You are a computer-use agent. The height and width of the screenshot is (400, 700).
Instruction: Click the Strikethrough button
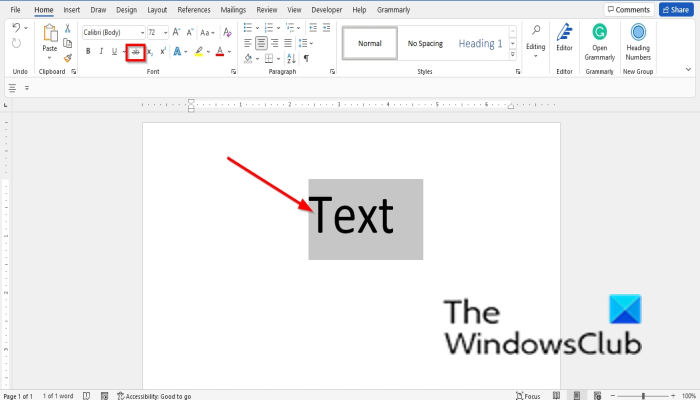click(135, 52)
